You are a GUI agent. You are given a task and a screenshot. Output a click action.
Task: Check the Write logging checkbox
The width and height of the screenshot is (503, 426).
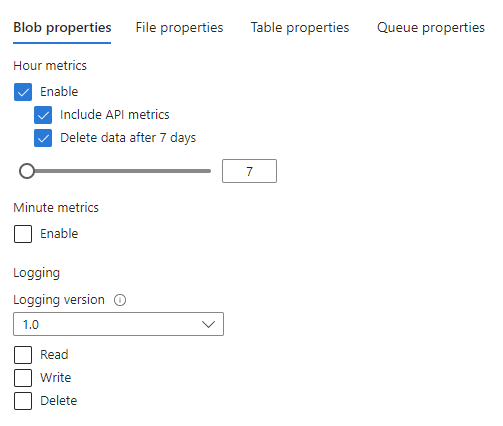tap(23, 378)
